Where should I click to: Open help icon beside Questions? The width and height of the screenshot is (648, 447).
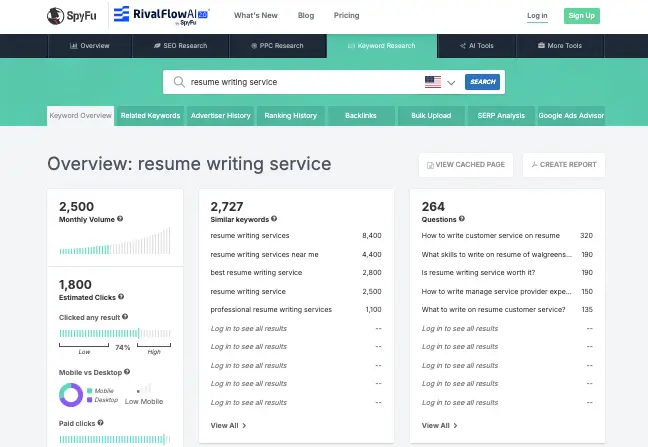pos(462,219)
